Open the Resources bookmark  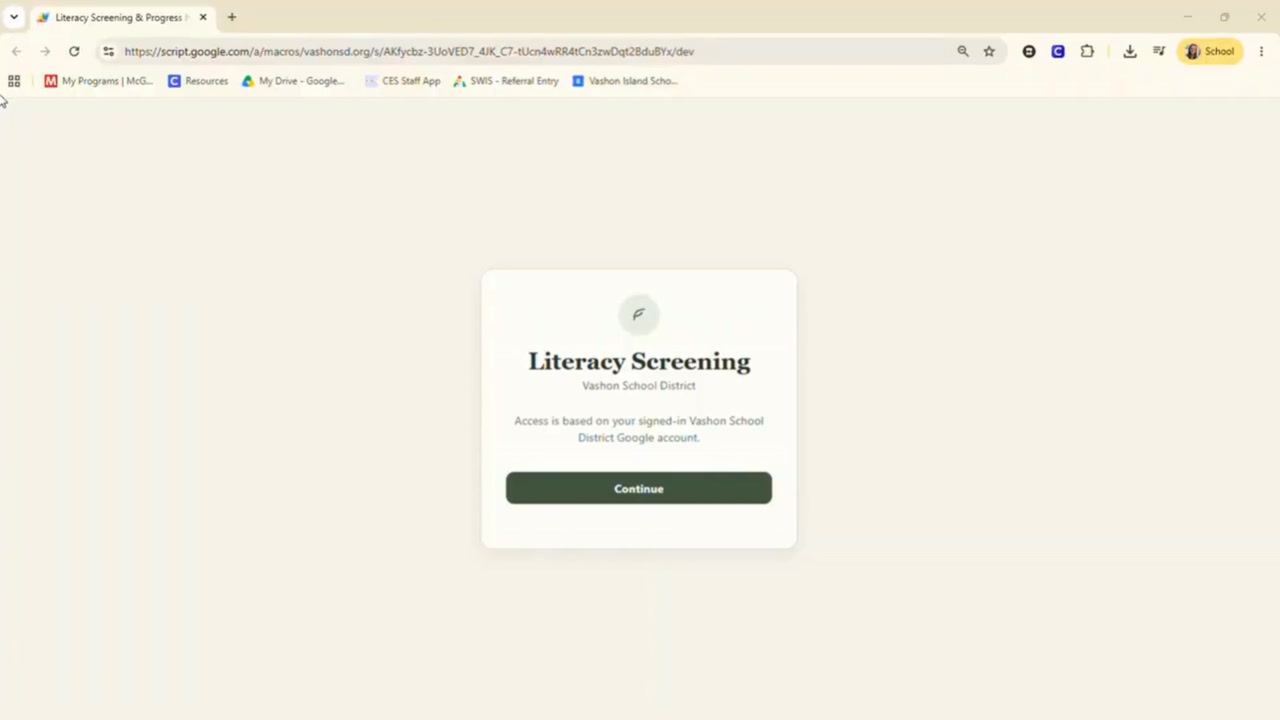[x=198, y=81]
